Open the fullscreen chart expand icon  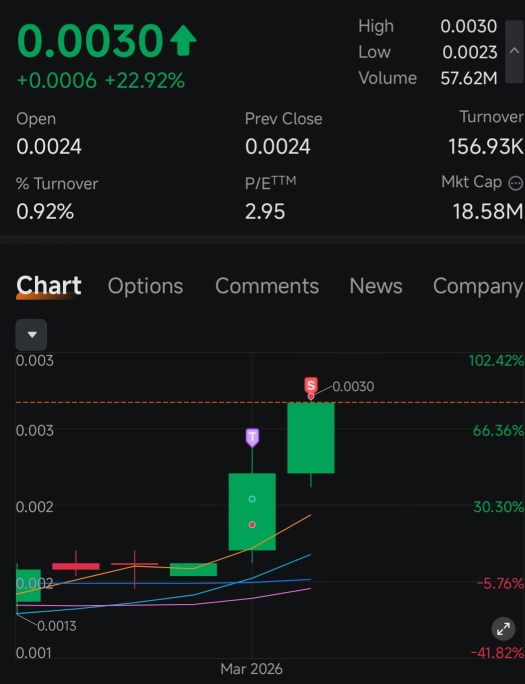pos(503,629)
